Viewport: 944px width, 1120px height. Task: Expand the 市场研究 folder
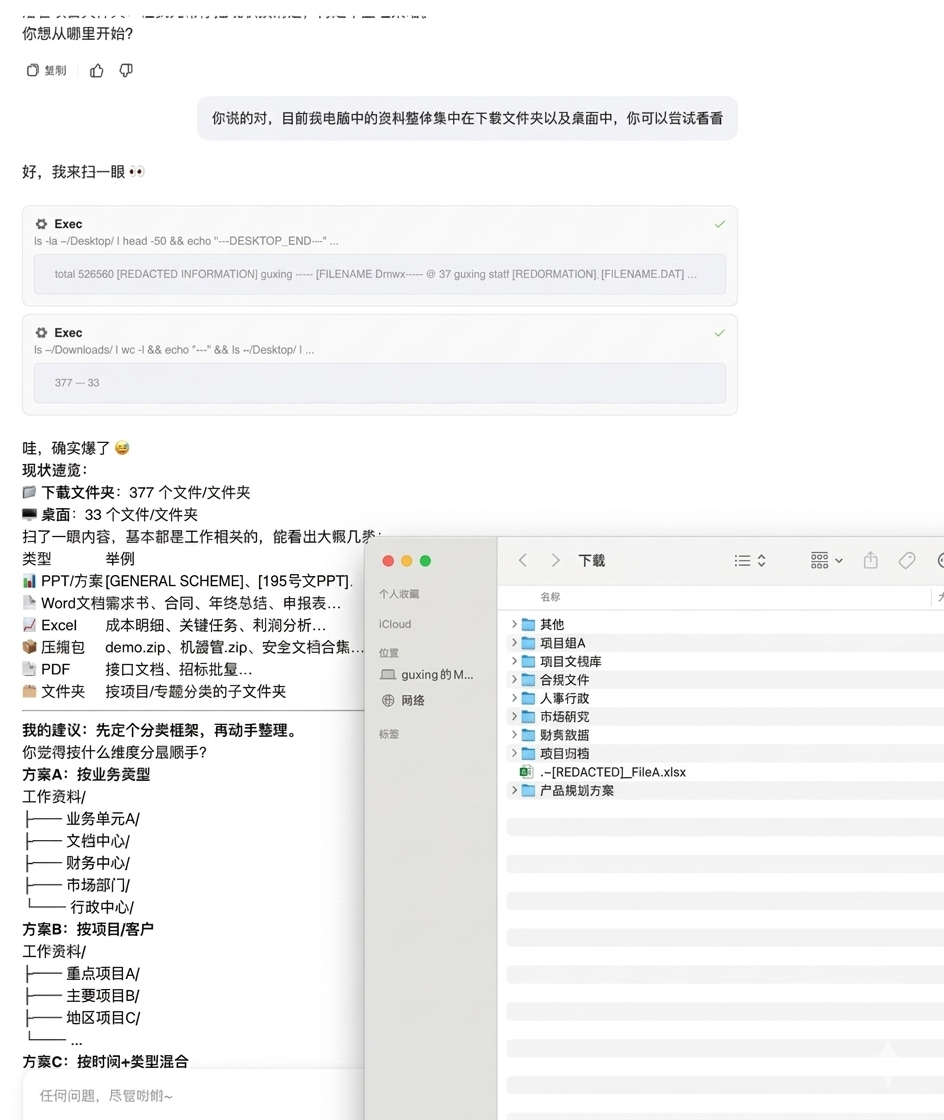coord(514,716)
